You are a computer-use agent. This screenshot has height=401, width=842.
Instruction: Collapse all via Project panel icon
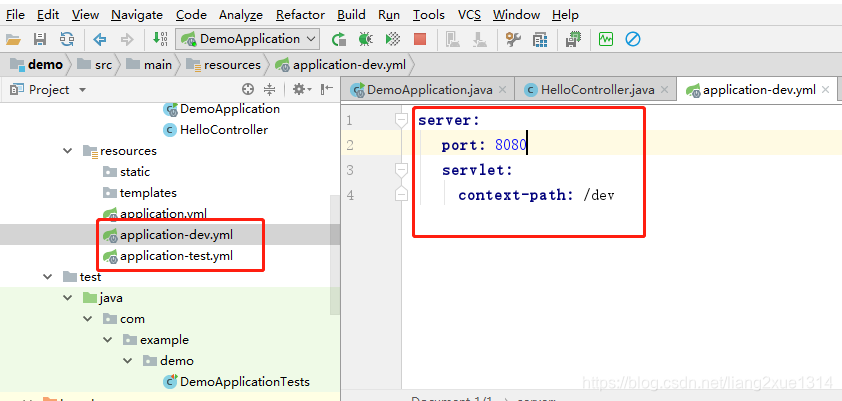pyautogui.click(x=270, y=90)
